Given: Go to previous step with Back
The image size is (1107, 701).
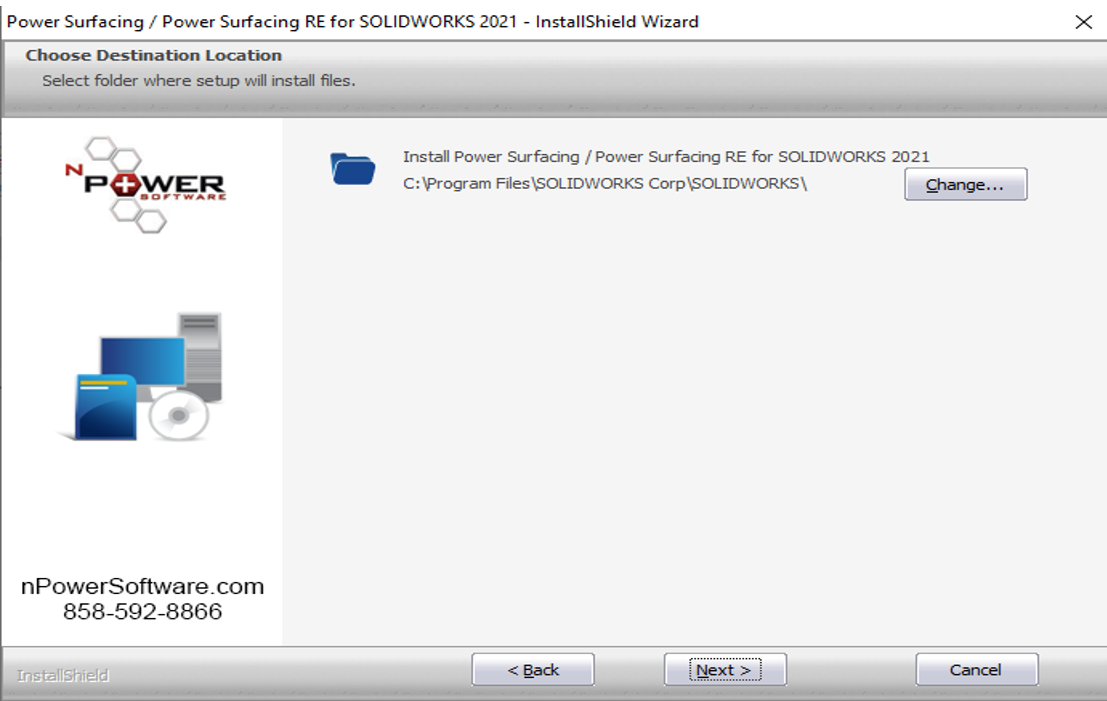Looking at the screenshot, I should pyautogui.click(x=533, y=669).
